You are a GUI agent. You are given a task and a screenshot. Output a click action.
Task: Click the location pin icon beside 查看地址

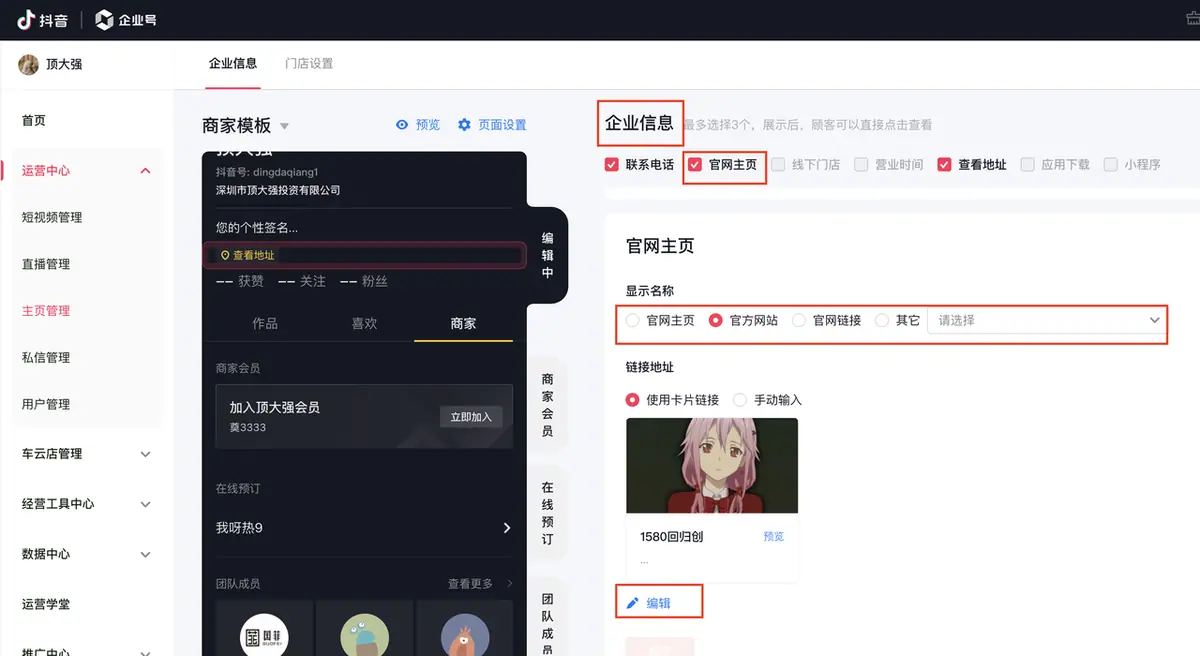coord(225,255)
